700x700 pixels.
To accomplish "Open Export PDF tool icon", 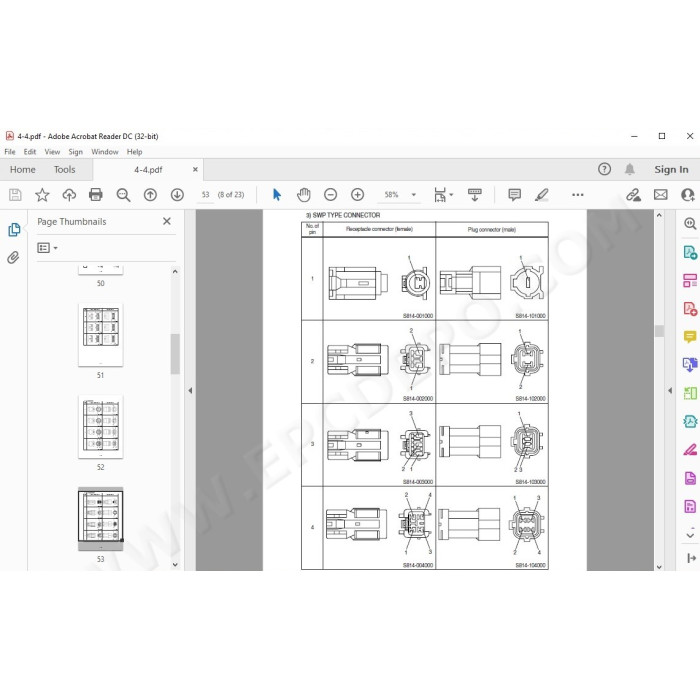I will [x=690, y=251].
